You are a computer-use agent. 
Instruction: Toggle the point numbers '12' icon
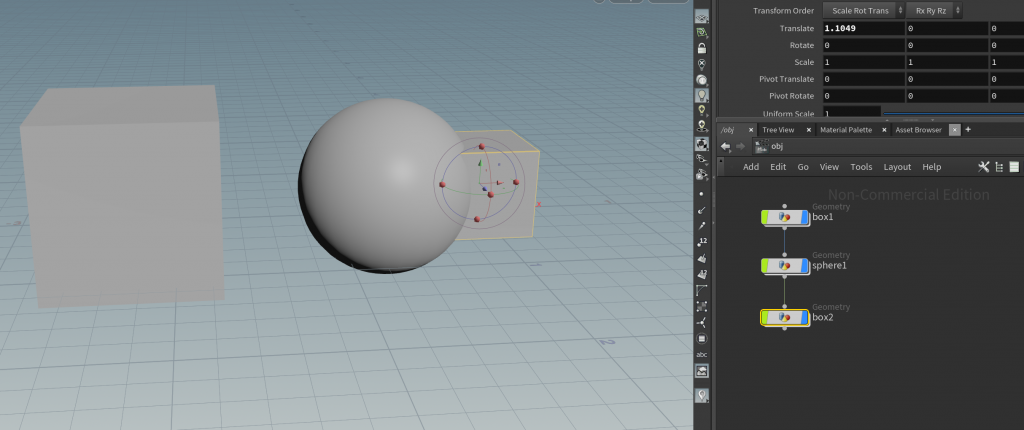[701, 242]
